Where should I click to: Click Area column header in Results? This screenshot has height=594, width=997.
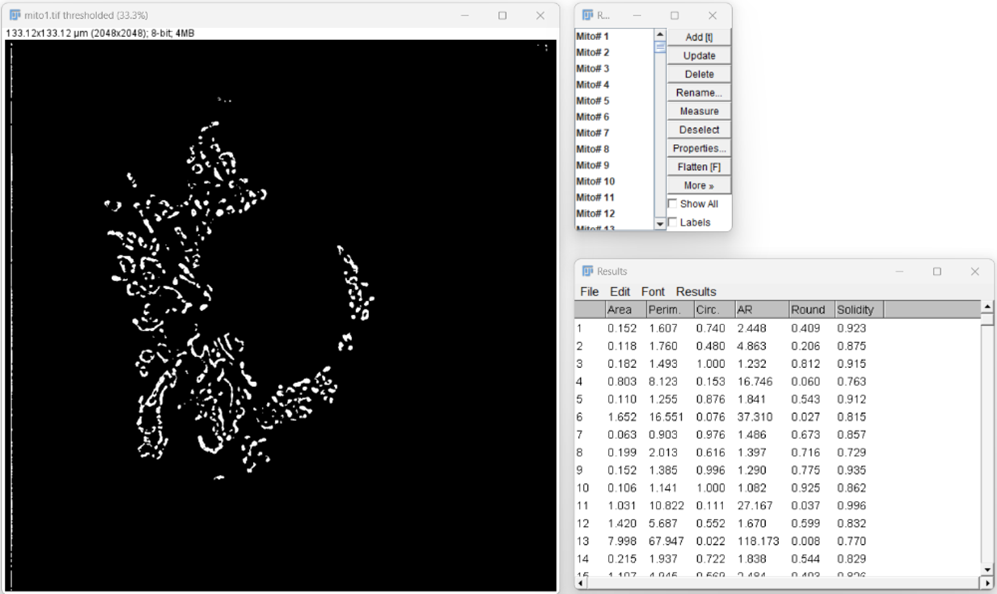pyautogui.click(x=625, y=310)
